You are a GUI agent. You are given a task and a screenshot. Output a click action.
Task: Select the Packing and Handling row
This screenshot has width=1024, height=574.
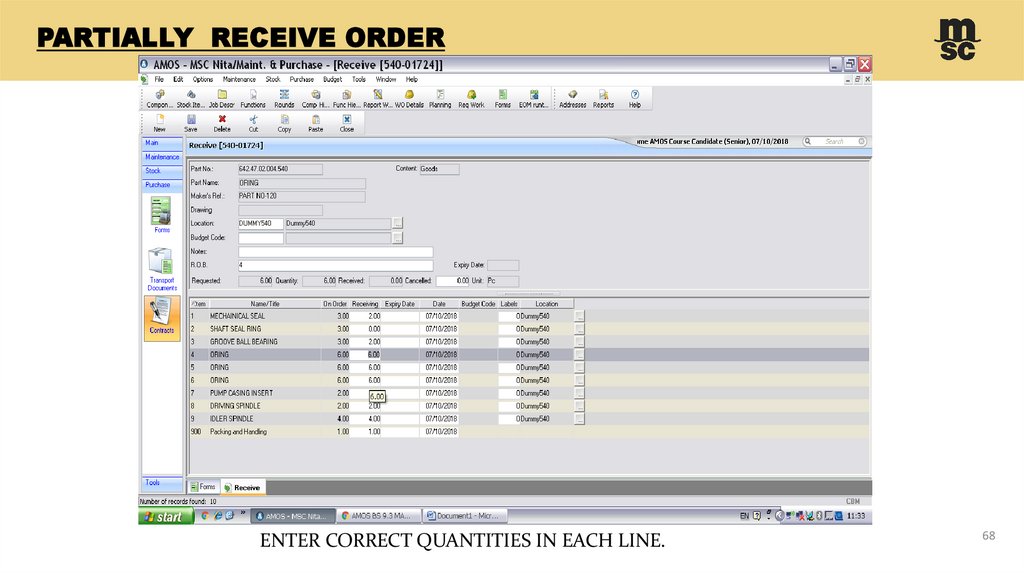pos(529,432)
